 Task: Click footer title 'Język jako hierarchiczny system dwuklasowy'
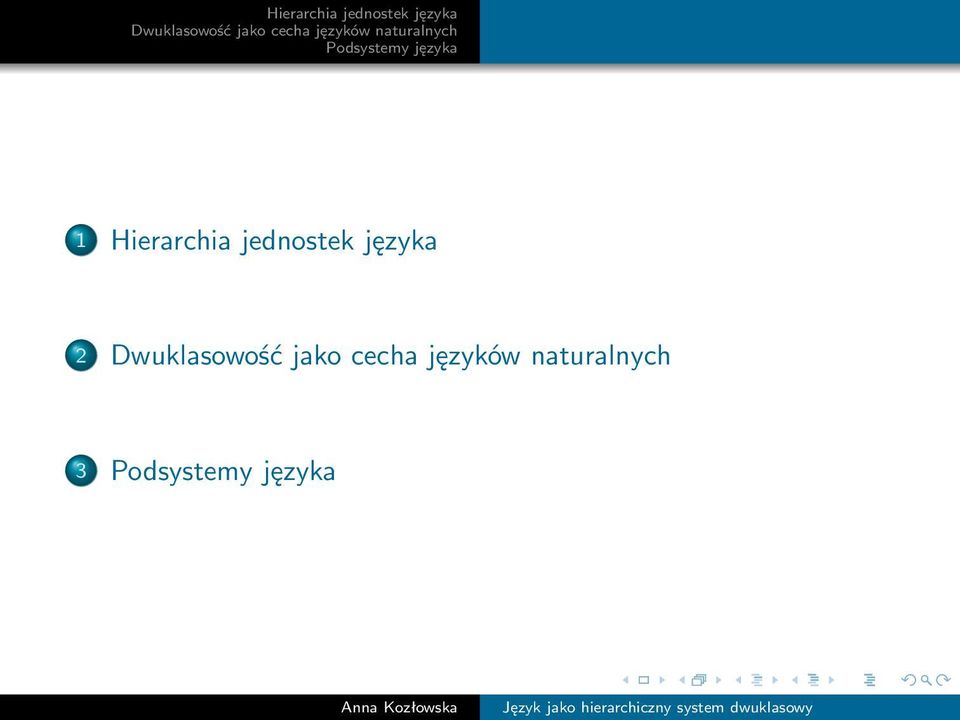(x=658, y=708)
